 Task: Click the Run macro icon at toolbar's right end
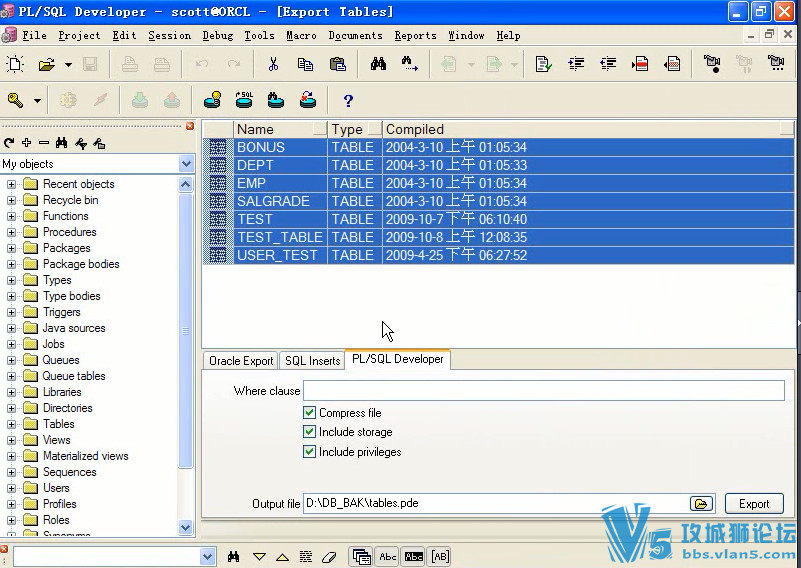tap(776, 64)
